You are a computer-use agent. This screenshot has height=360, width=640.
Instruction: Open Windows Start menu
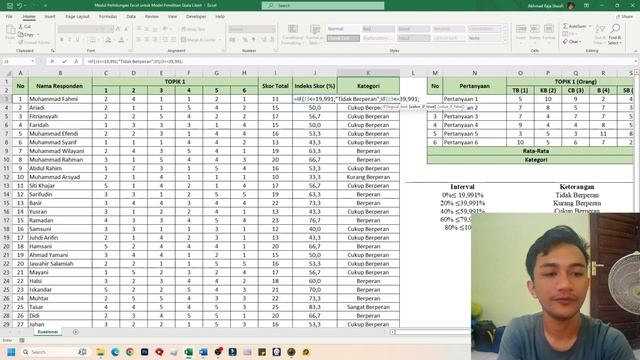point(11,352)
